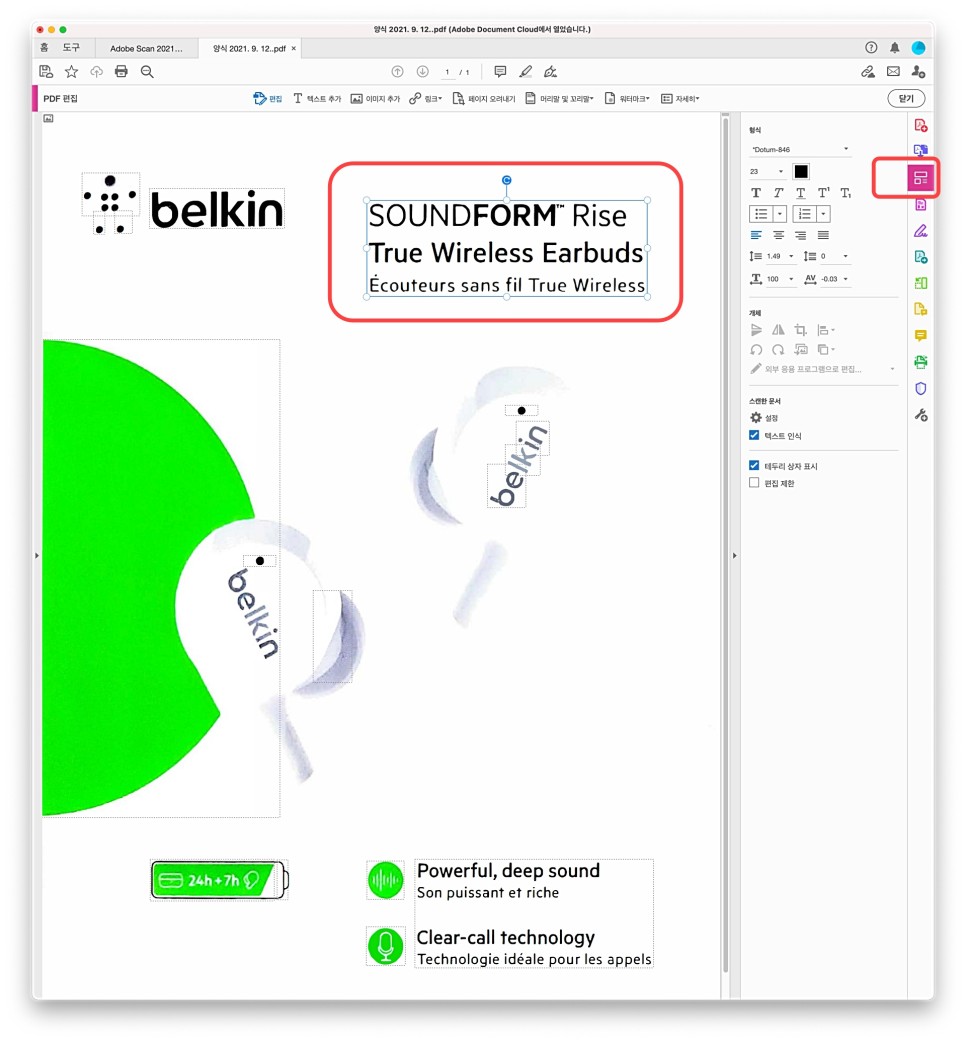Center align the text
Image resolution: width=966 pixels, height=1042 pixels.
click(x=779, y=235)
